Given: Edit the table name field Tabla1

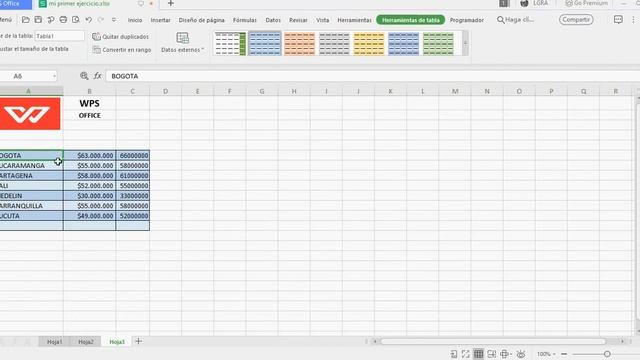Looking at the screenshot, I should click(60, 36).
